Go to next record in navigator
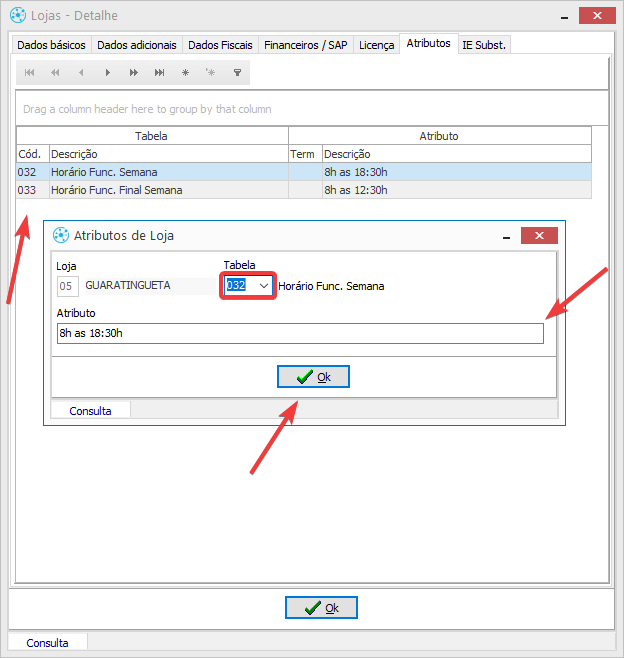 [107, 73]
